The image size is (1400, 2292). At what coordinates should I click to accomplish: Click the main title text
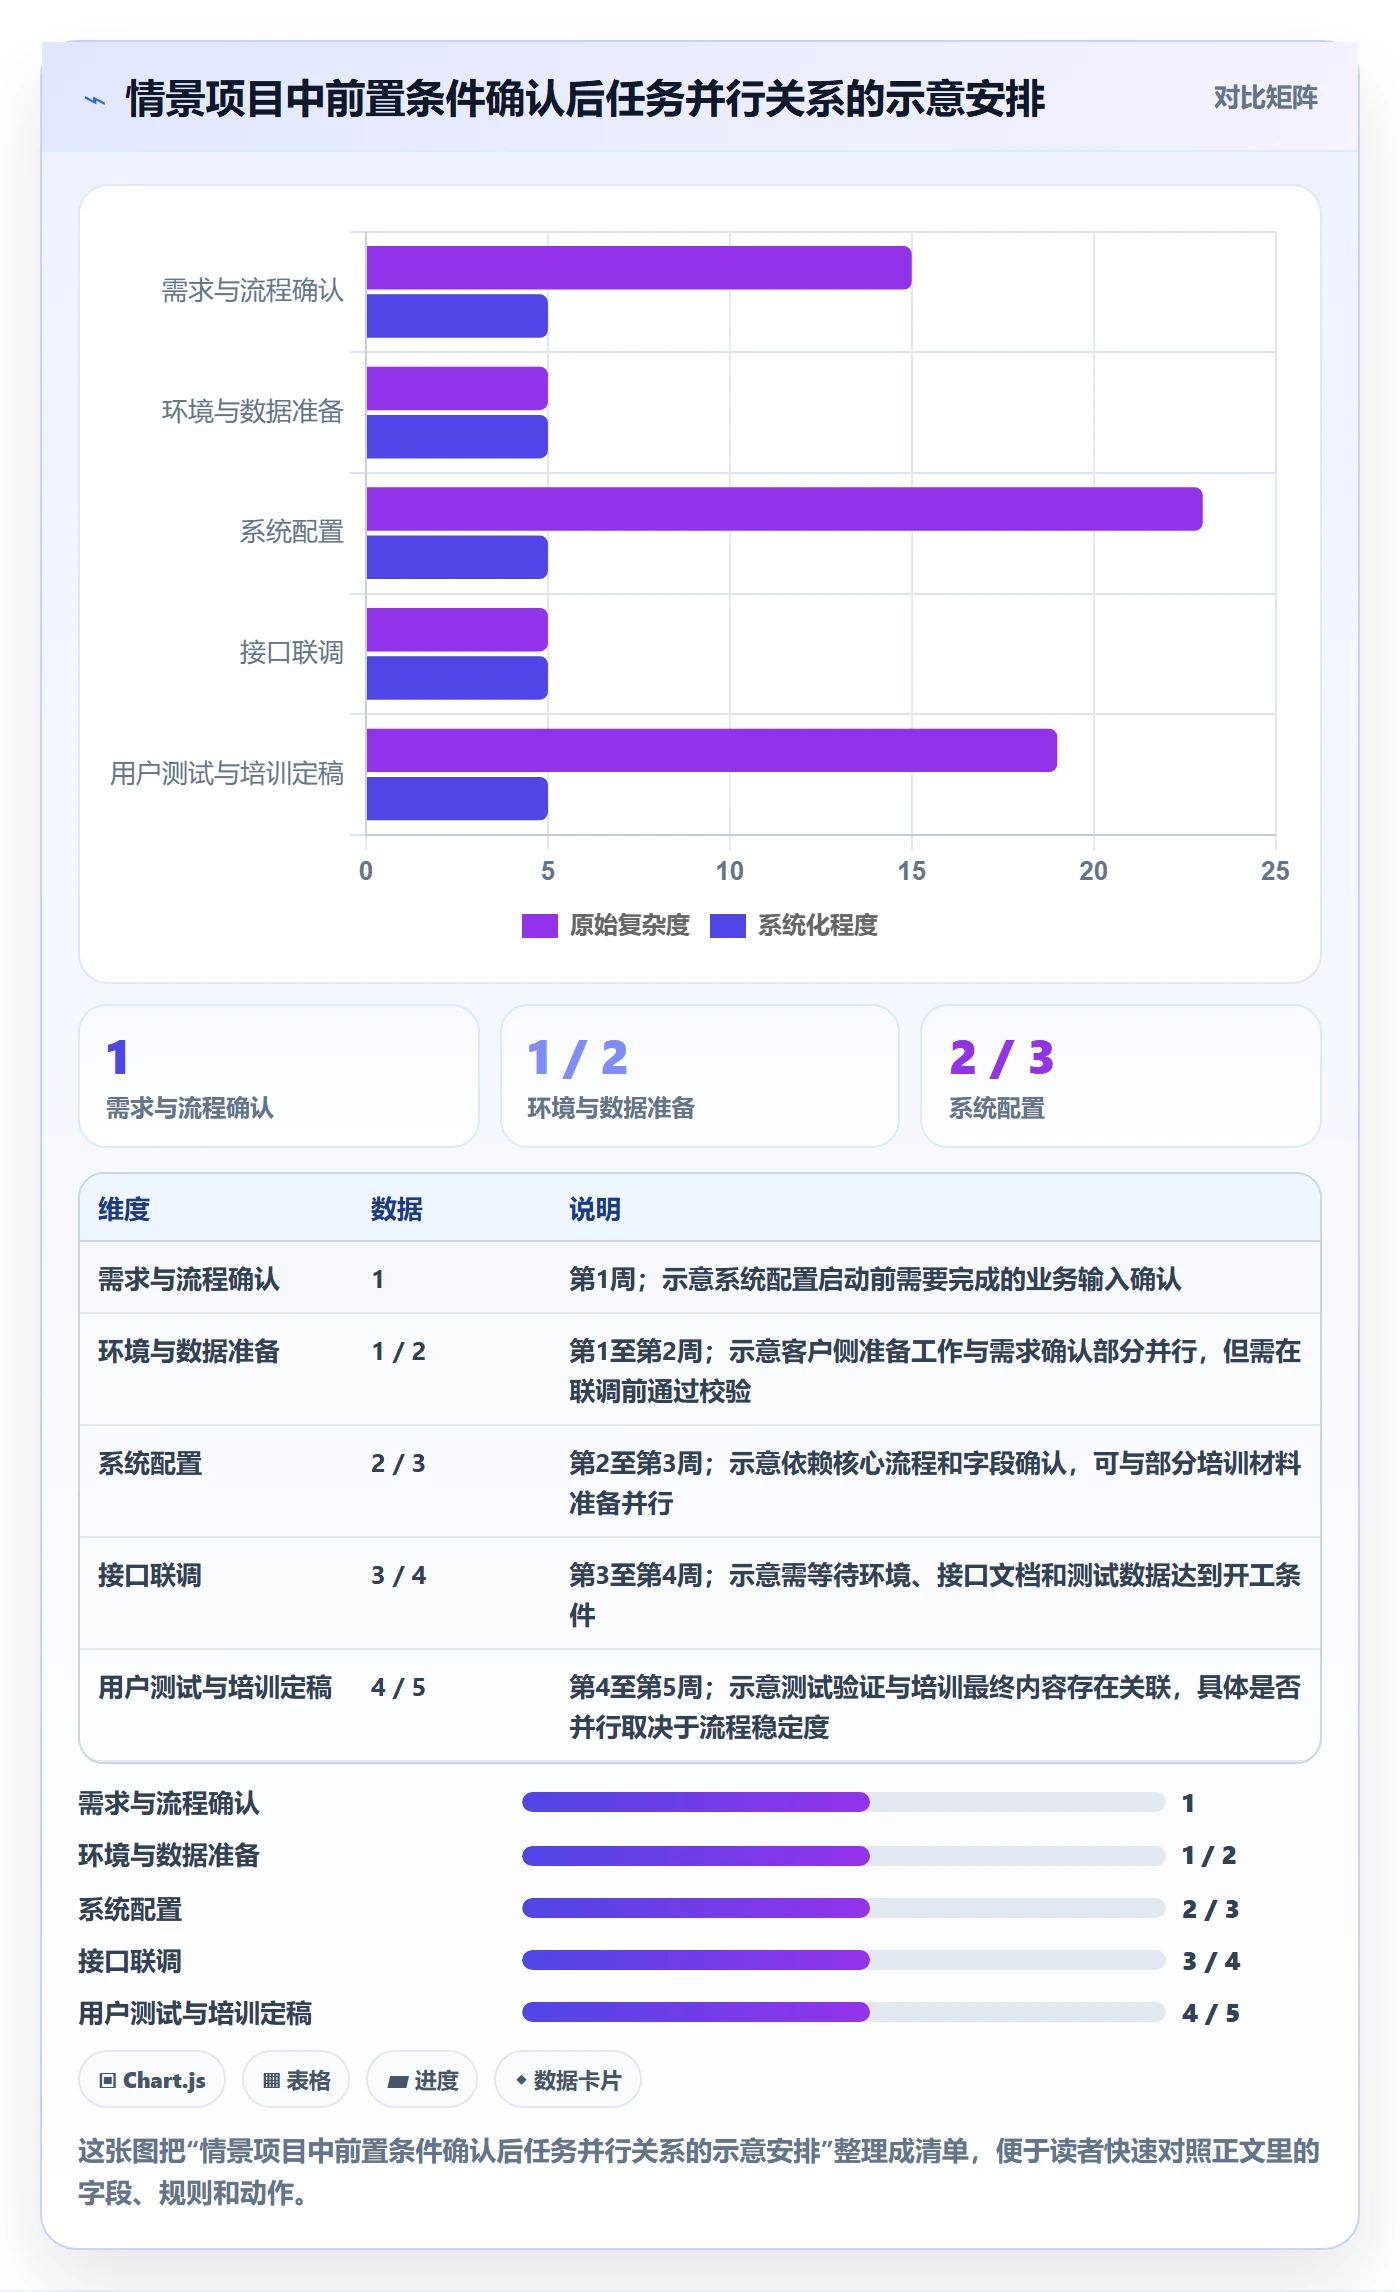(585, 99)
